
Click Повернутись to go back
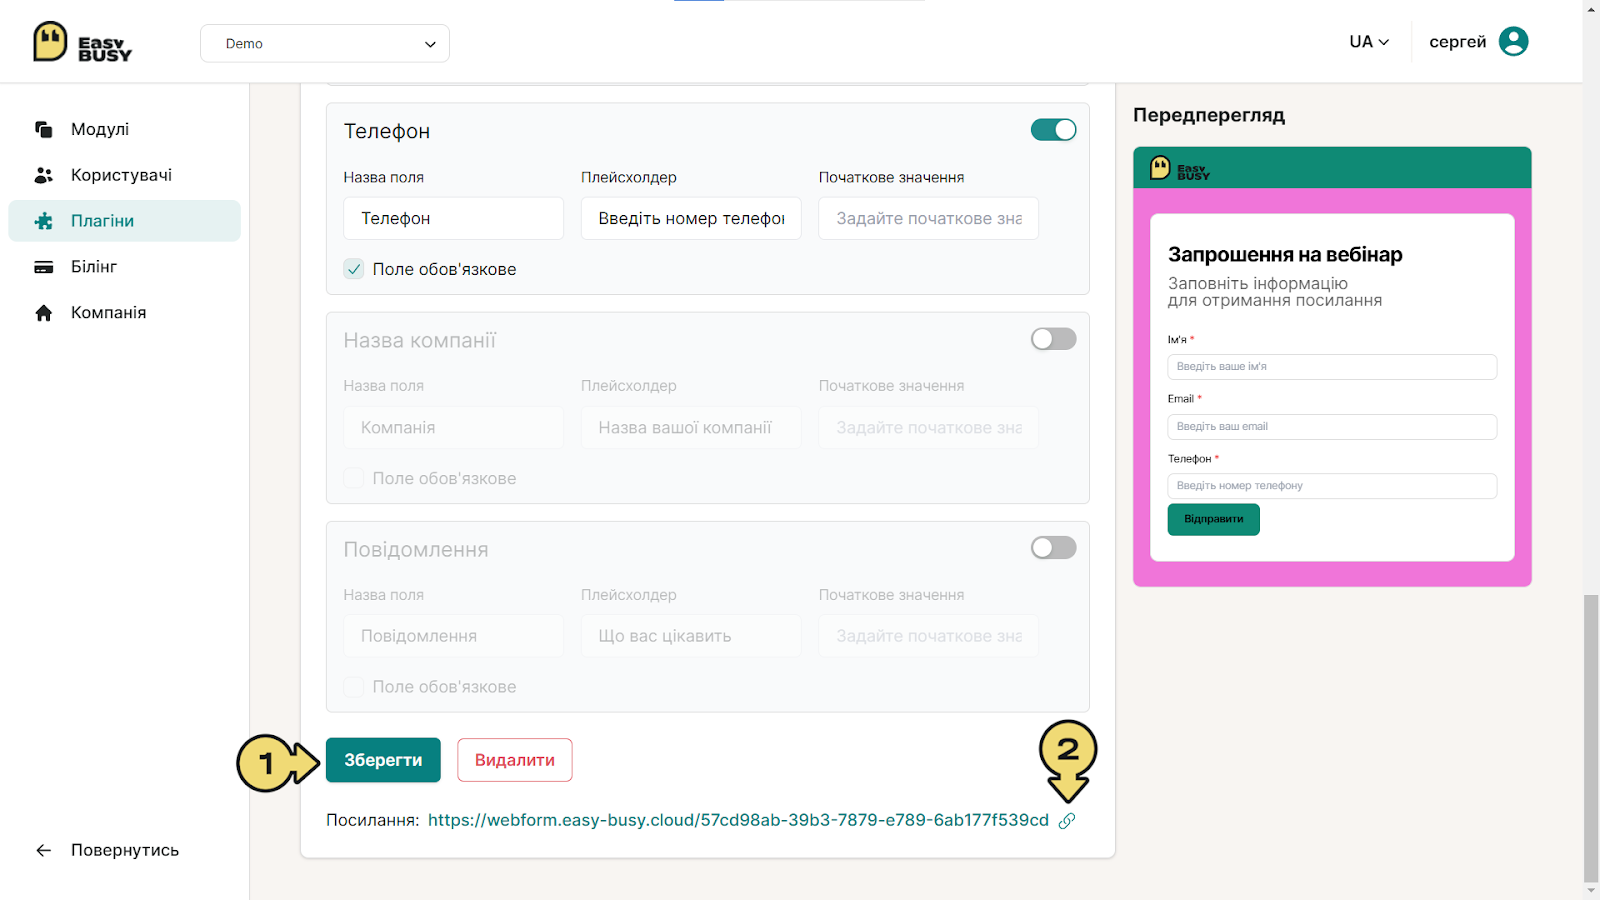point(125,850)
